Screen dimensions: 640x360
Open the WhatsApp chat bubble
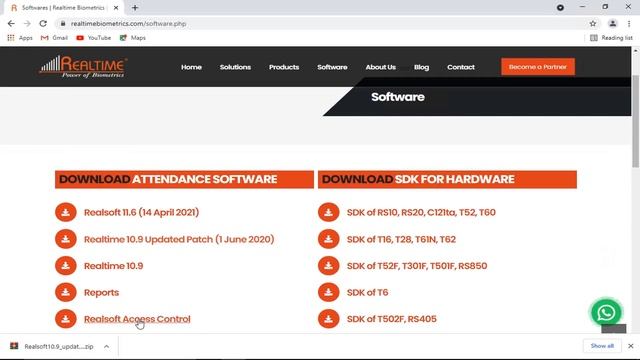(x=606, y=313)
